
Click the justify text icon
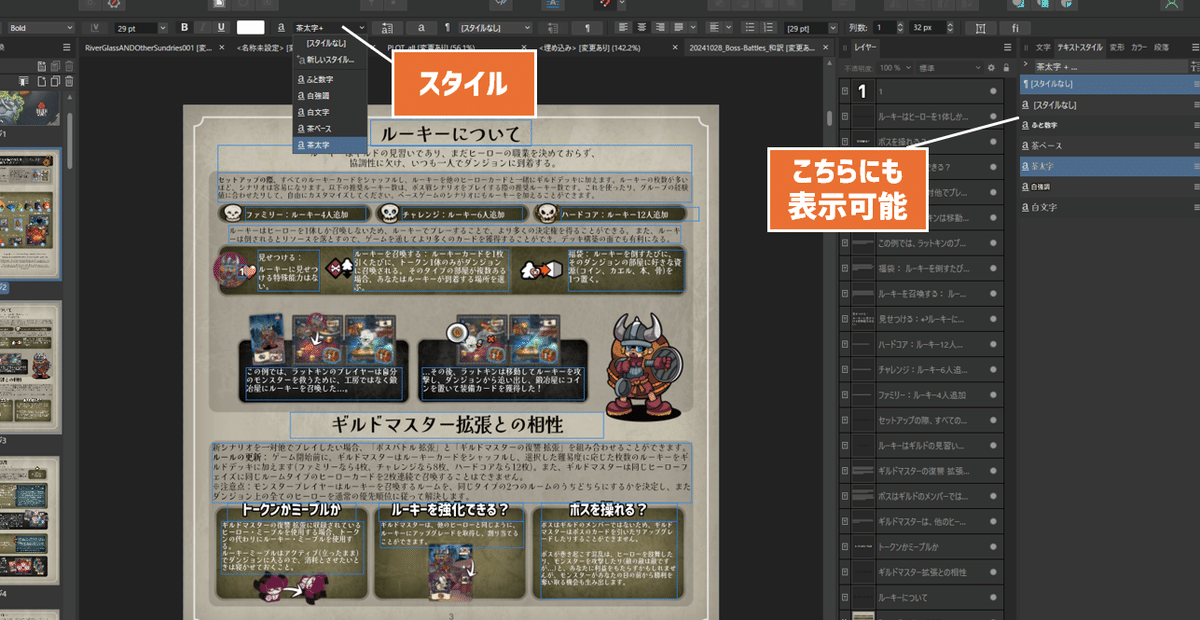[x=677, y=28]
